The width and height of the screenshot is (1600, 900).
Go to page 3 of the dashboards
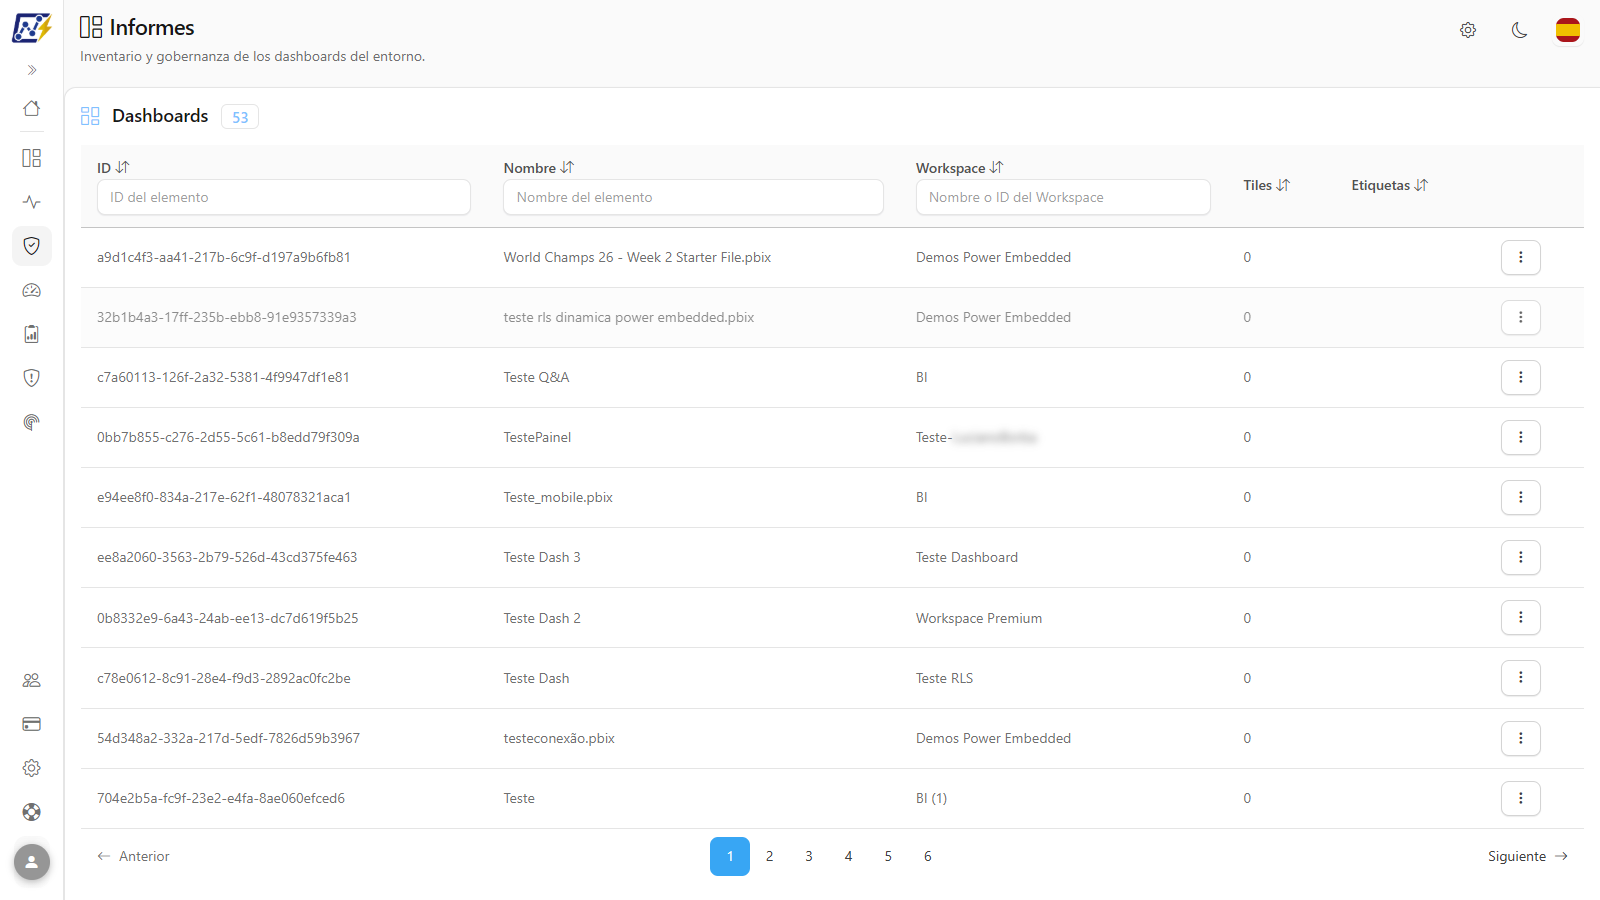pyautogui.click(x=809, y=856)
